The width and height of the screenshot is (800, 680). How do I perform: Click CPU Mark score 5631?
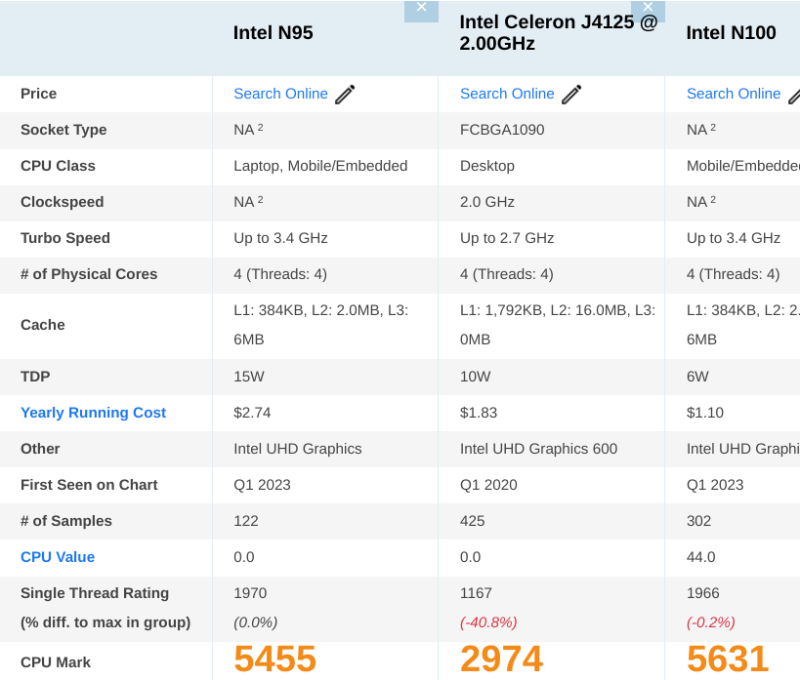click(x=728, y=659)
